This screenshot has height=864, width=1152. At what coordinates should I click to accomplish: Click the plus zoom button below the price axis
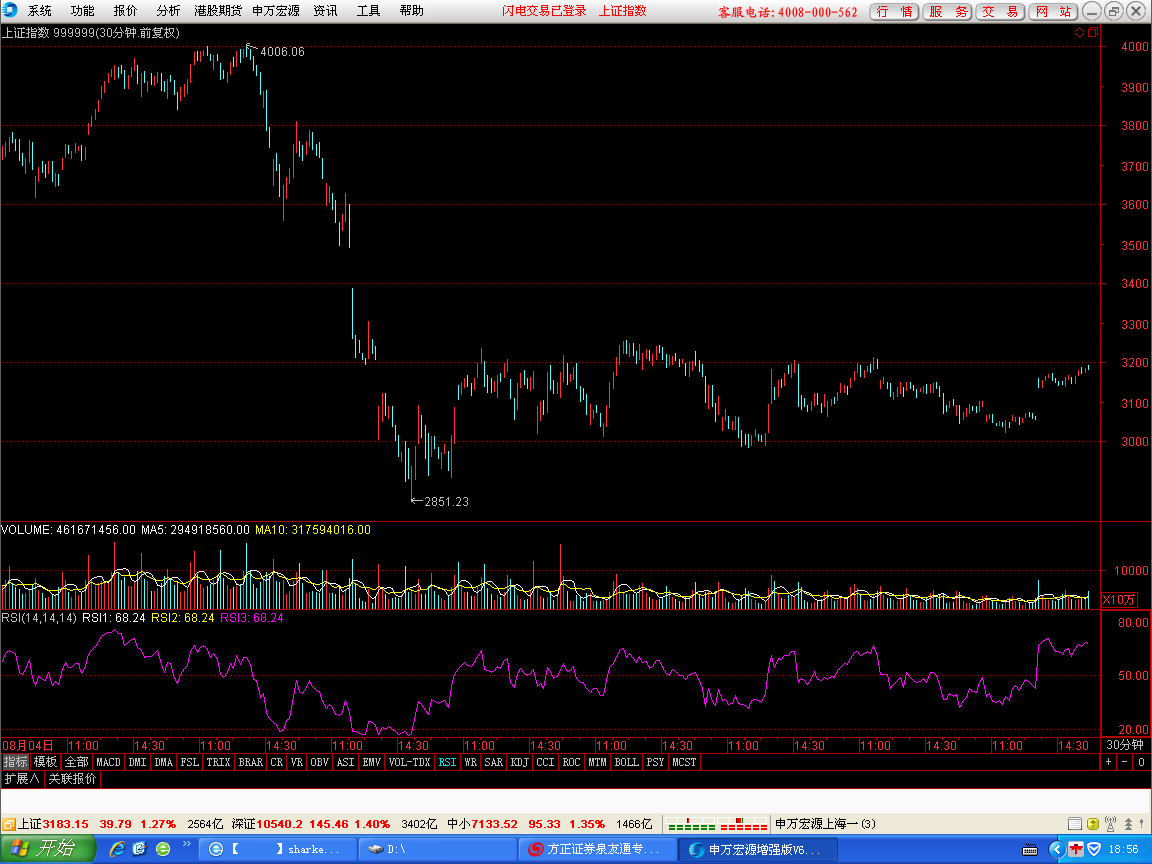(1109, 762)
